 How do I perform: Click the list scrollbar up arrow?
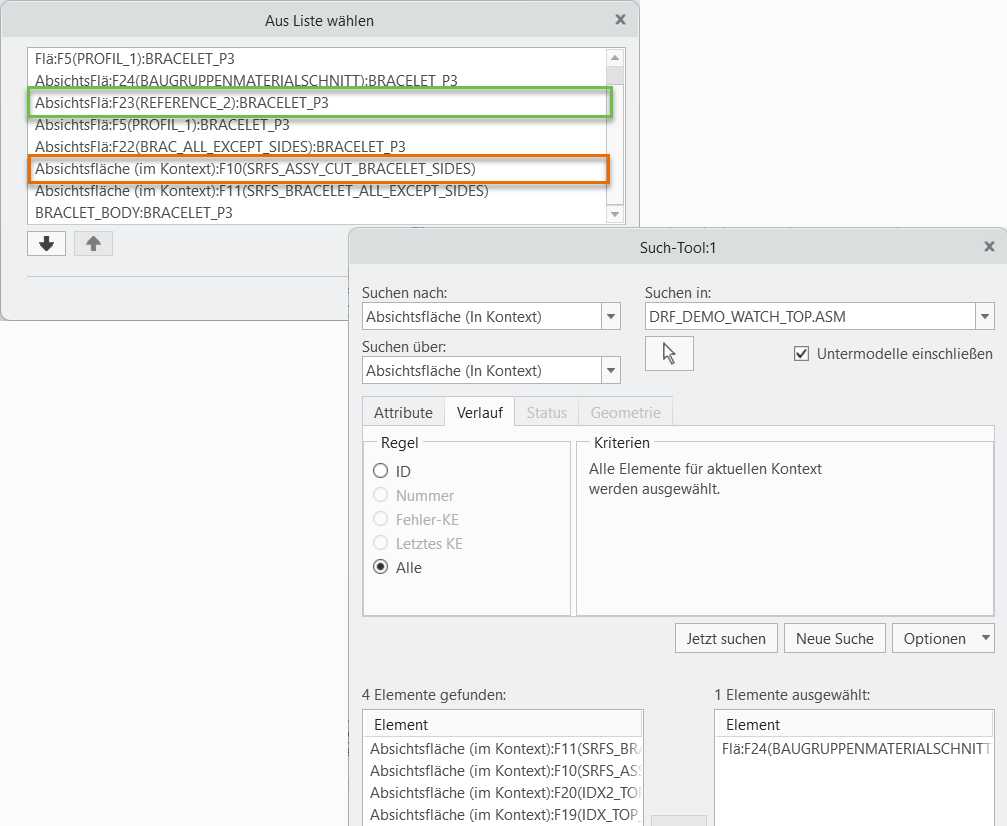pyautogui.click(x=615, y=58)
